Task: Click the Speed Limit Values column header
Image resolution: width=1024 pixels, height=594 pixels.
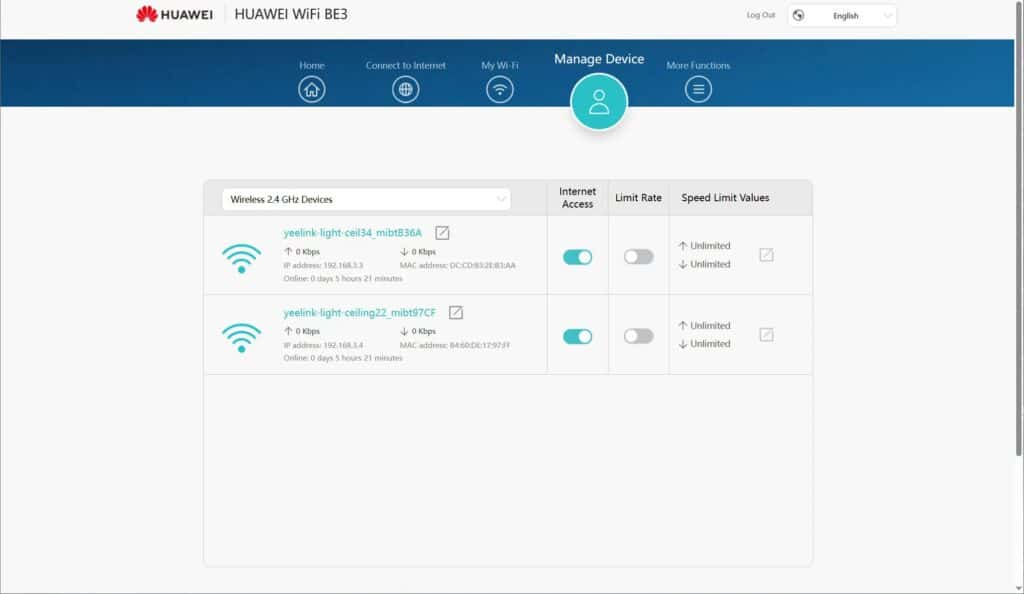Action: coord(725,198)
